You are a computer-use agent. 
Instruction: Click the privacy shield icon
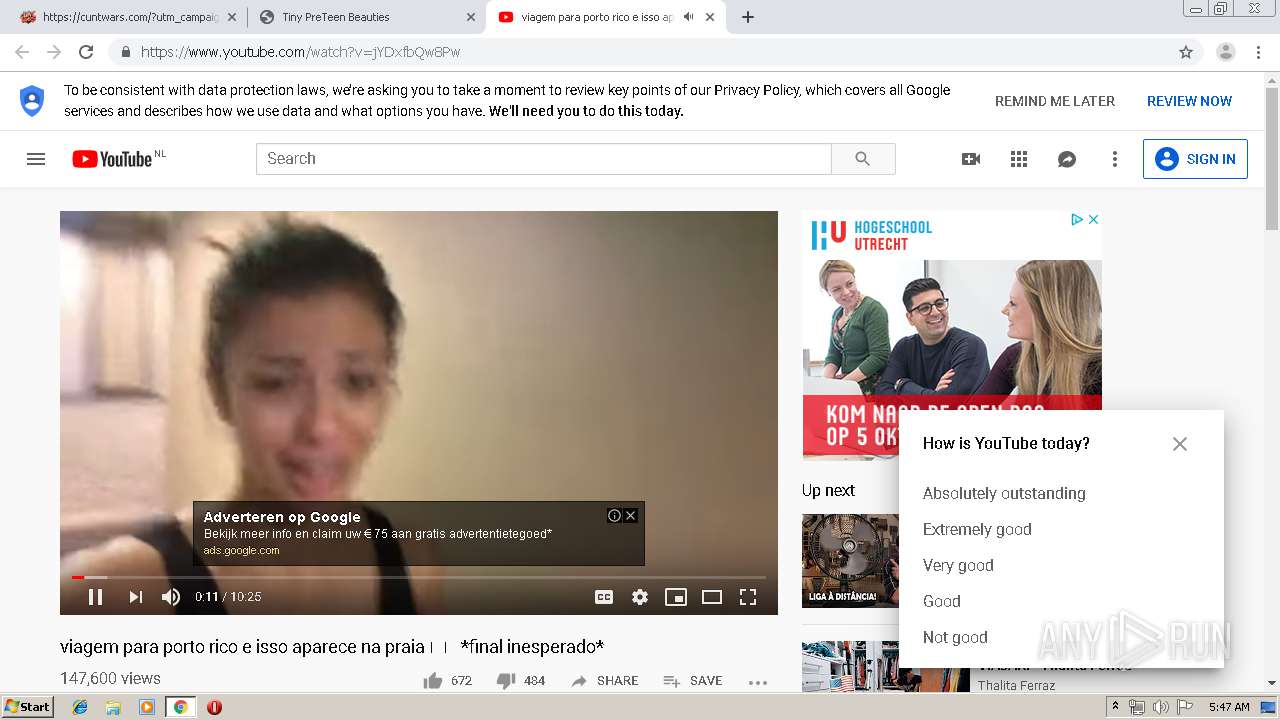[32, 101]
